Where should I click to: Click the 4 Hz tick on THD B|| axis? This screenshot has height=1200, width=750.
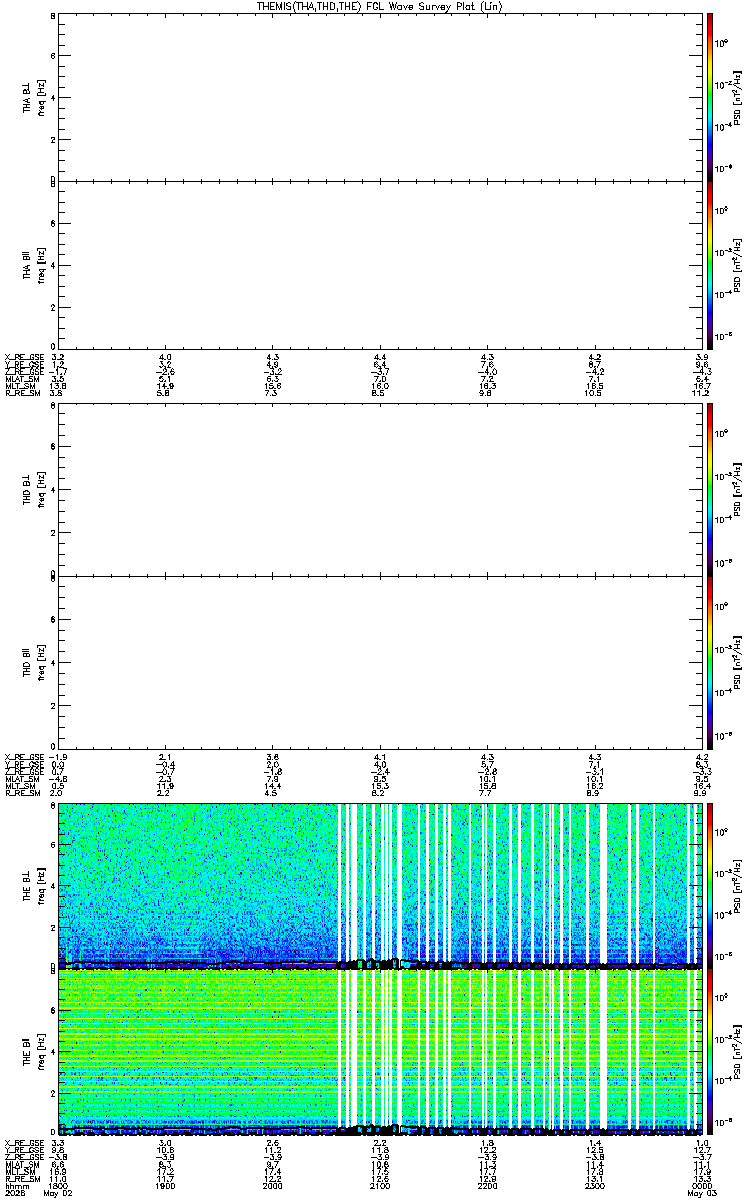click(53, 662)
